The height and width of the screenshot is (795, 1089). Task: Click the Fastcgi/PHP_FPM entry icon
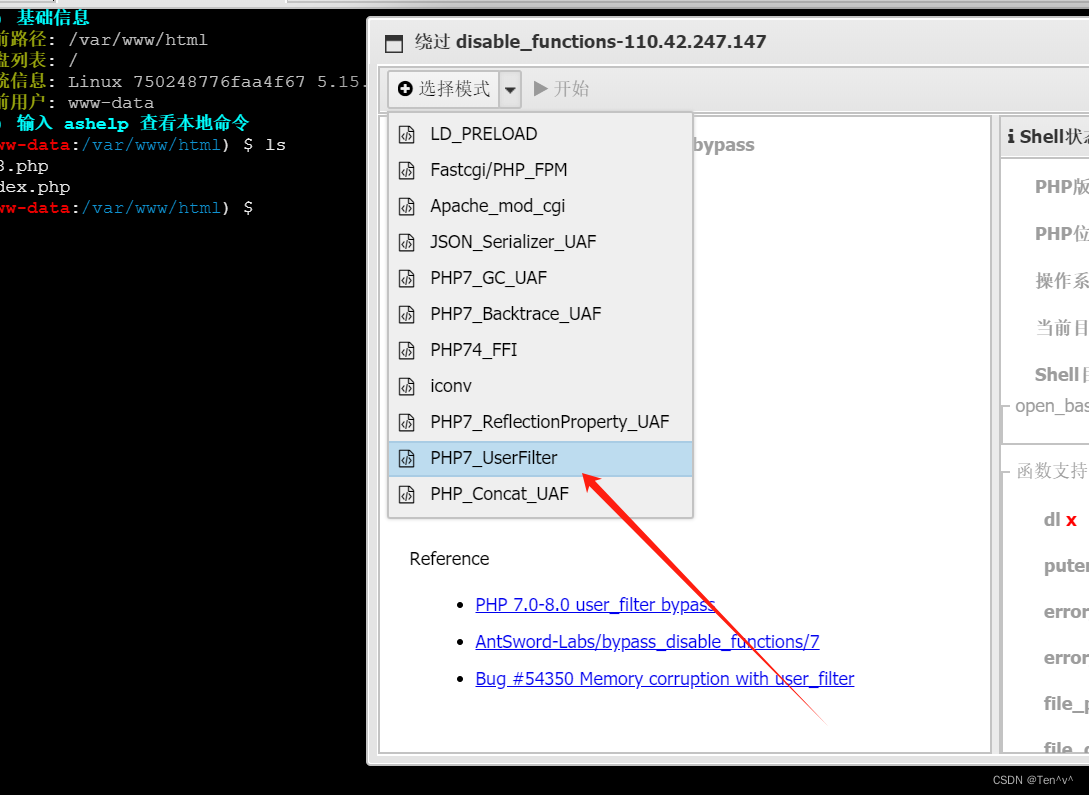tap(408, 169)
